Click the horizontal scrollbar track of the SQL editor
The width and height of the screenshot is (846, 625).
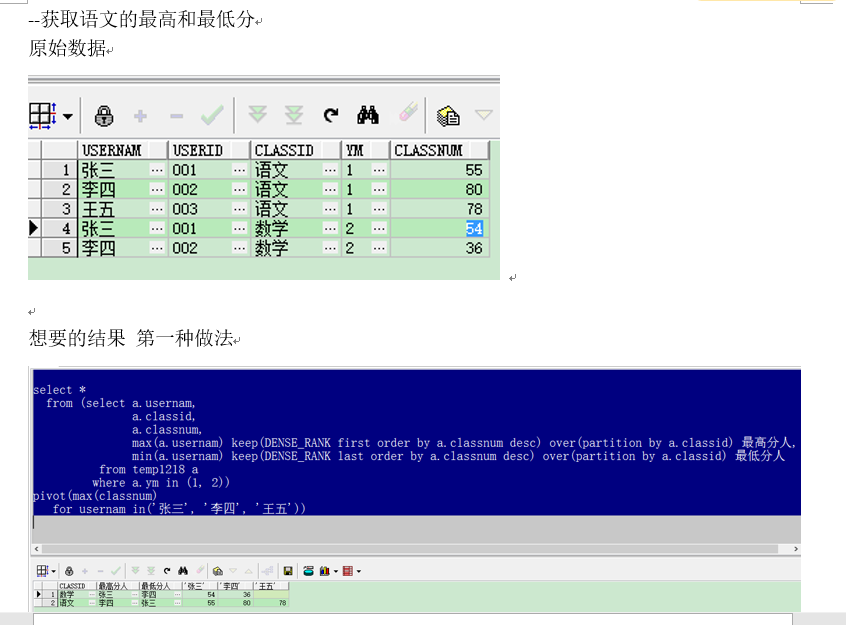410,549
